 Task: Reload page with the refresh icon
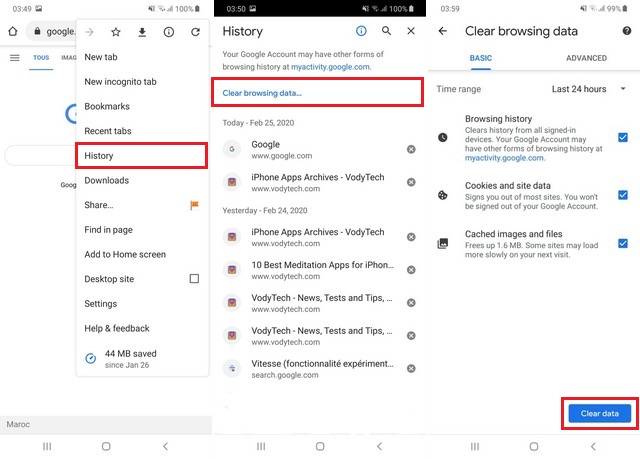(x=196, y=32)
